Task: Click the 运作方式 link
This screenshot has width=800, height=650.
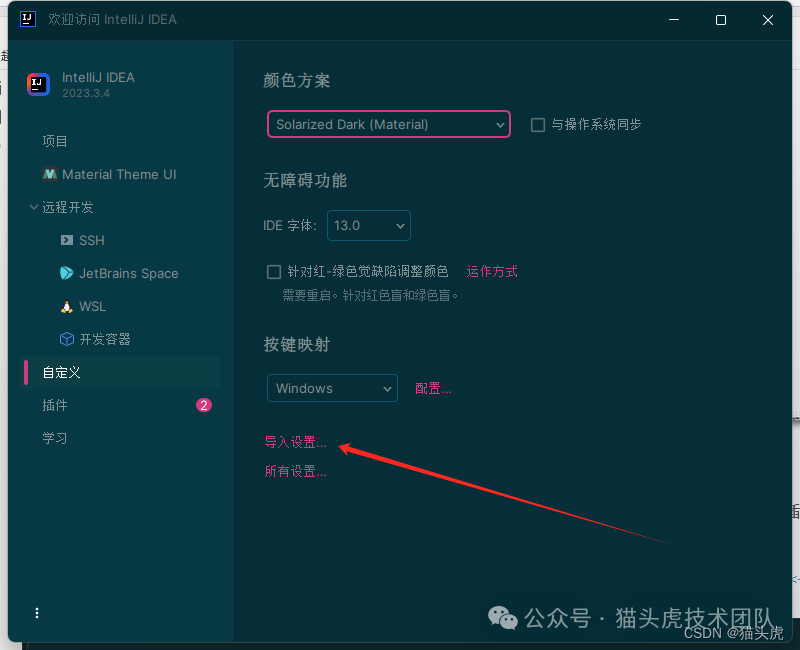Action: tap(492, 271)
